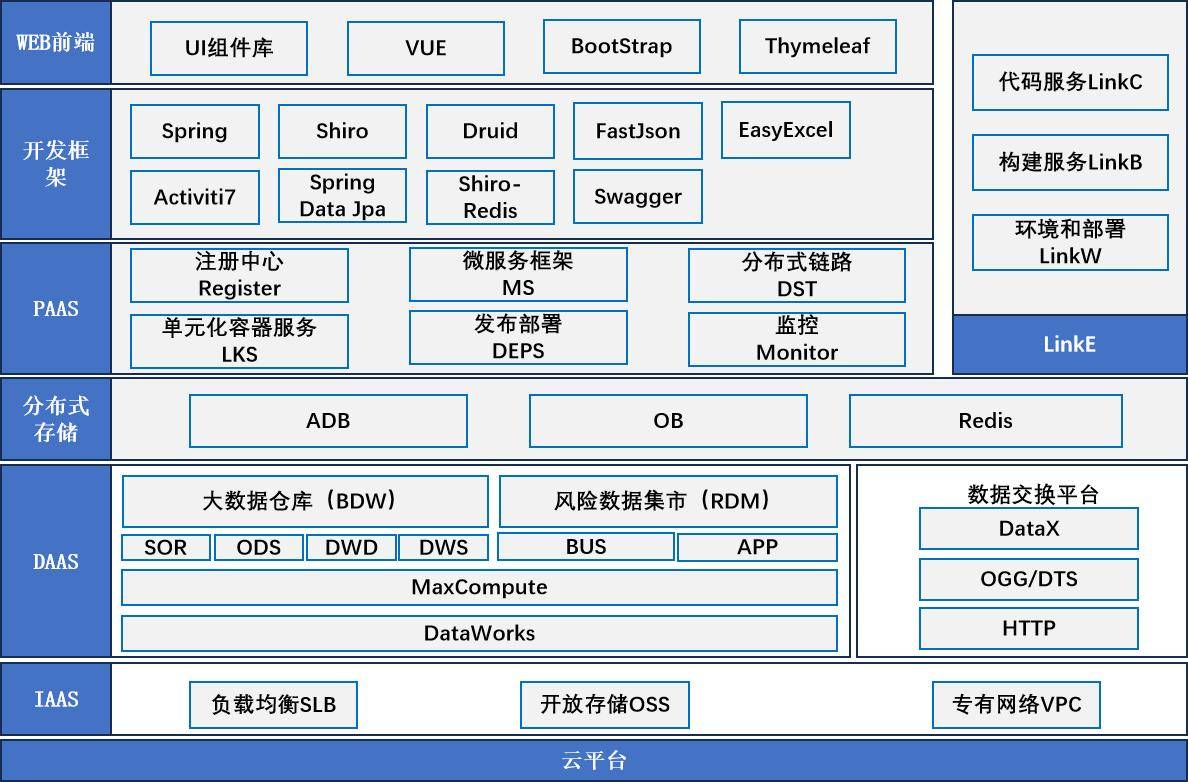
Task: Click the LinkE blue bar
Action: pyautogui.click(x=1070, y=344)
